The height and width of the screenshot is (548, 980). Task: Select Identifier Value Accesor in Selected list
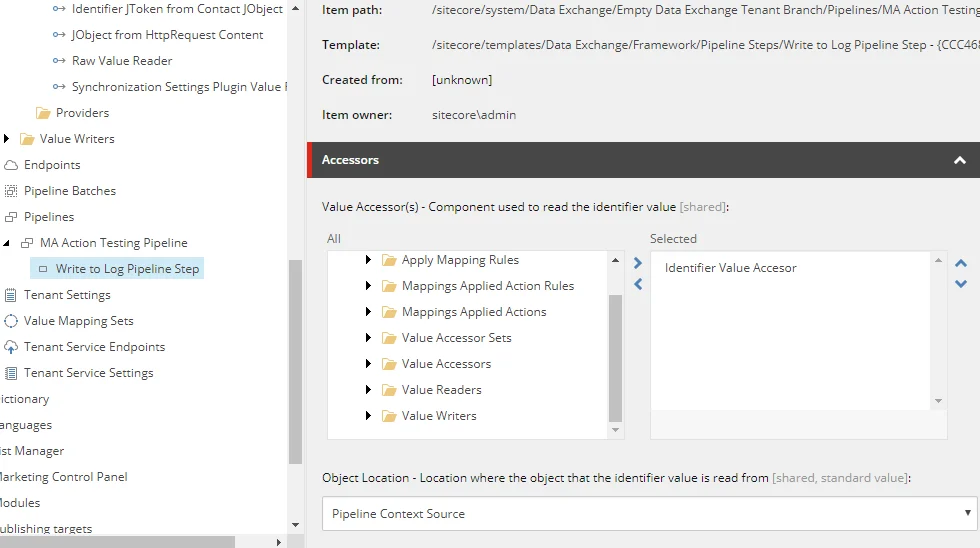point(731,268)
